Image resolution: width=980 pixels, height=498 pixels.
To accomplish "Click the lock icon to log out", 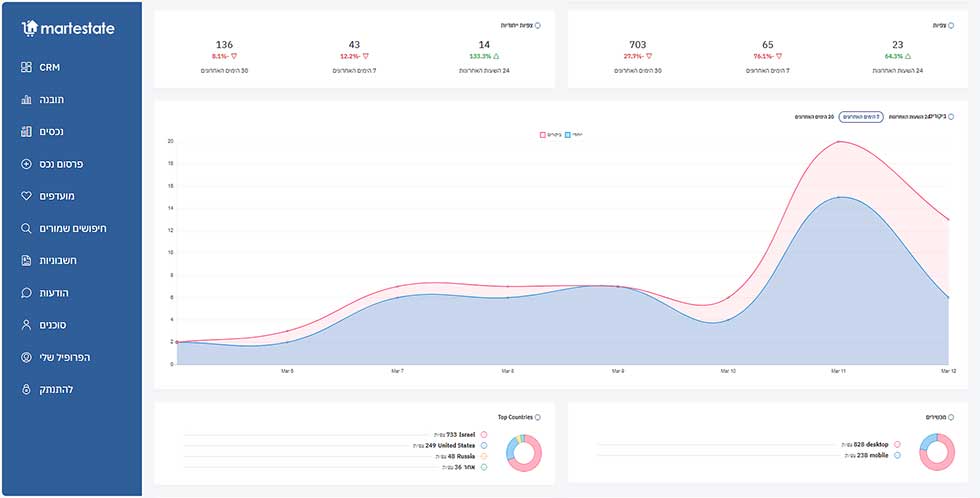I will tap(26, 389).
